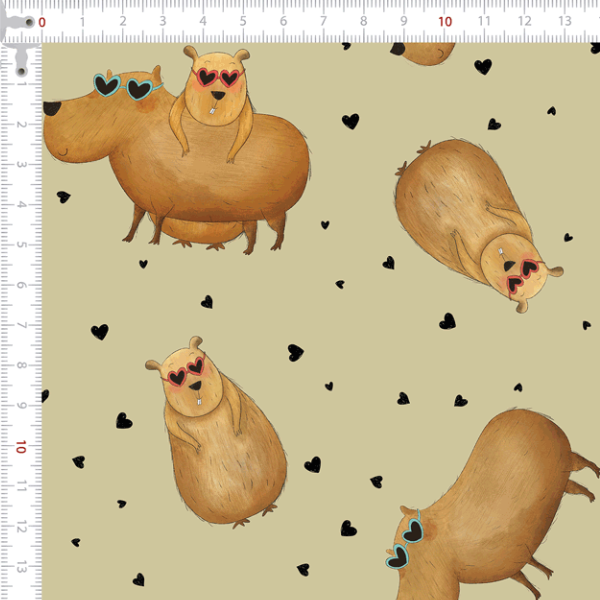The width and height of the screenshot is (600, 600).
Task: Click the red heart sunglasses on the standing capybara
Action: tap(189, 372)
